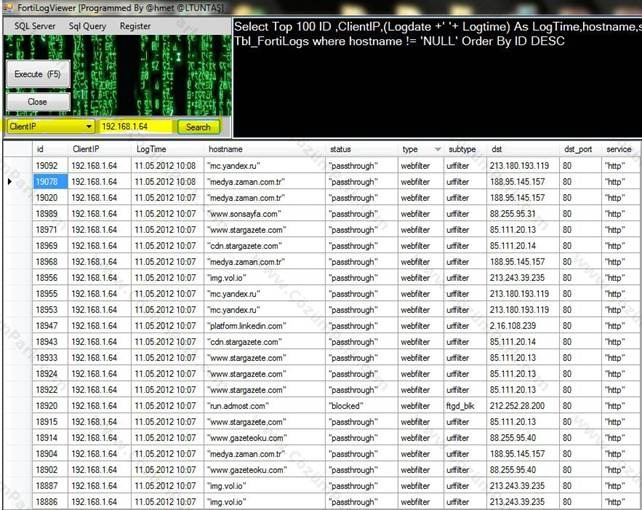This screenshot has width=642, height=510.
Task: Click the "blocked" status cell
Action: [x=362, y=406]
